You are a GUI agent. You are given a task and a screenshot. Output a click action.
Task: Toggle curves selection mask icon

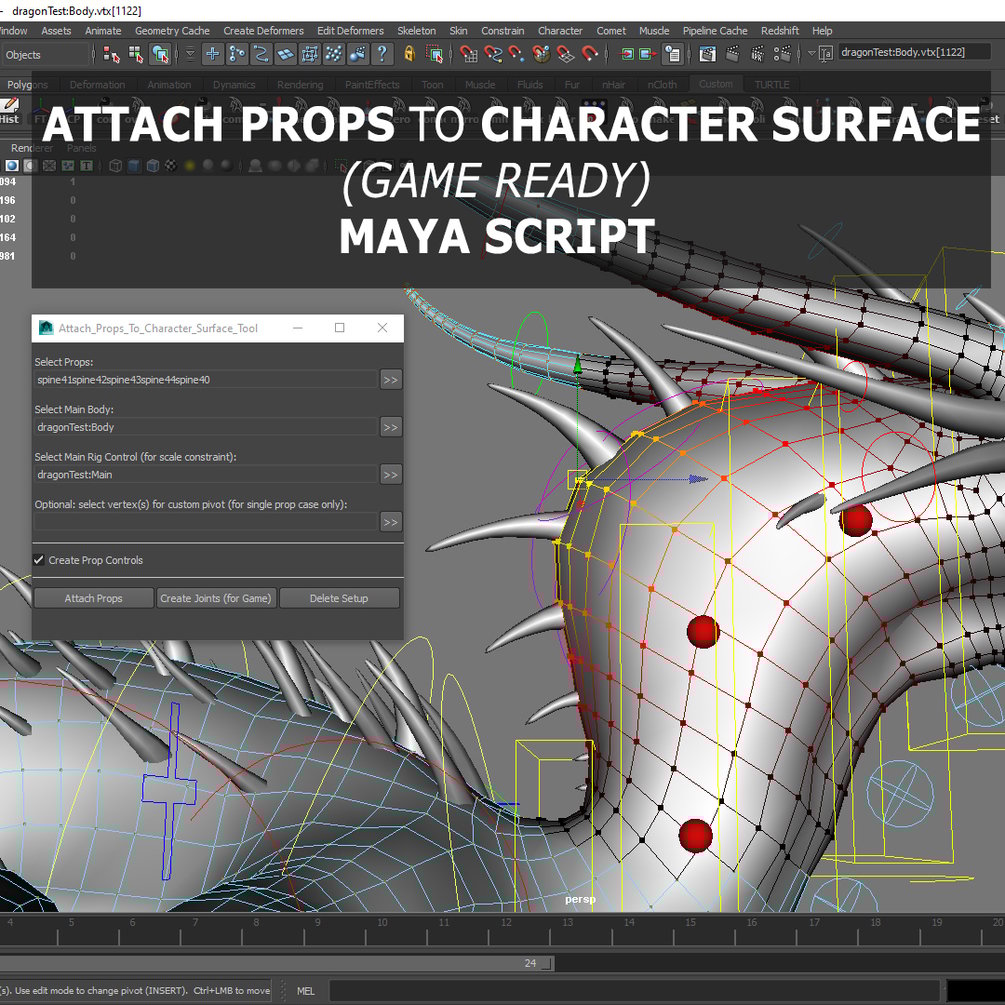261,55
